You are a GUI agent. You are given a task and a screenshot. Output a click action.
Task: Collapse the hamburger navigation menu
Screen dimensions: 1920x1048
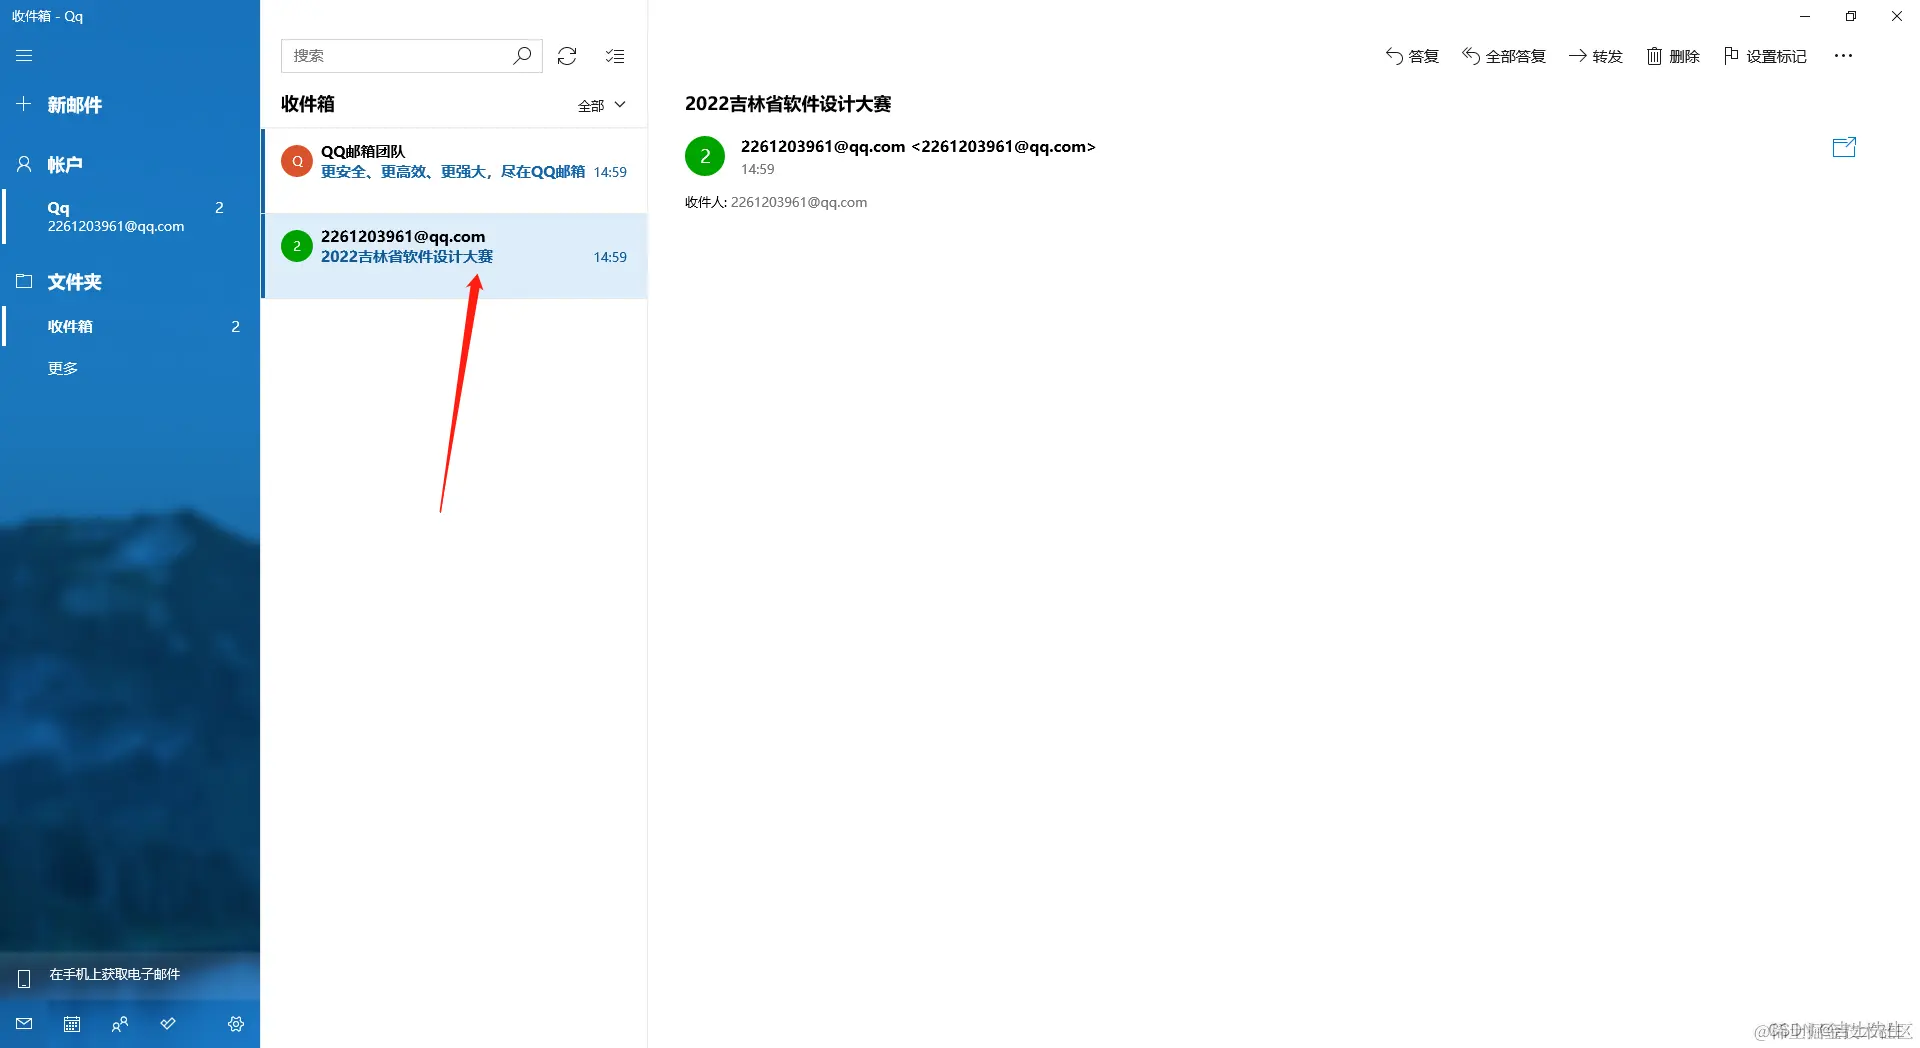coord(24,56)
